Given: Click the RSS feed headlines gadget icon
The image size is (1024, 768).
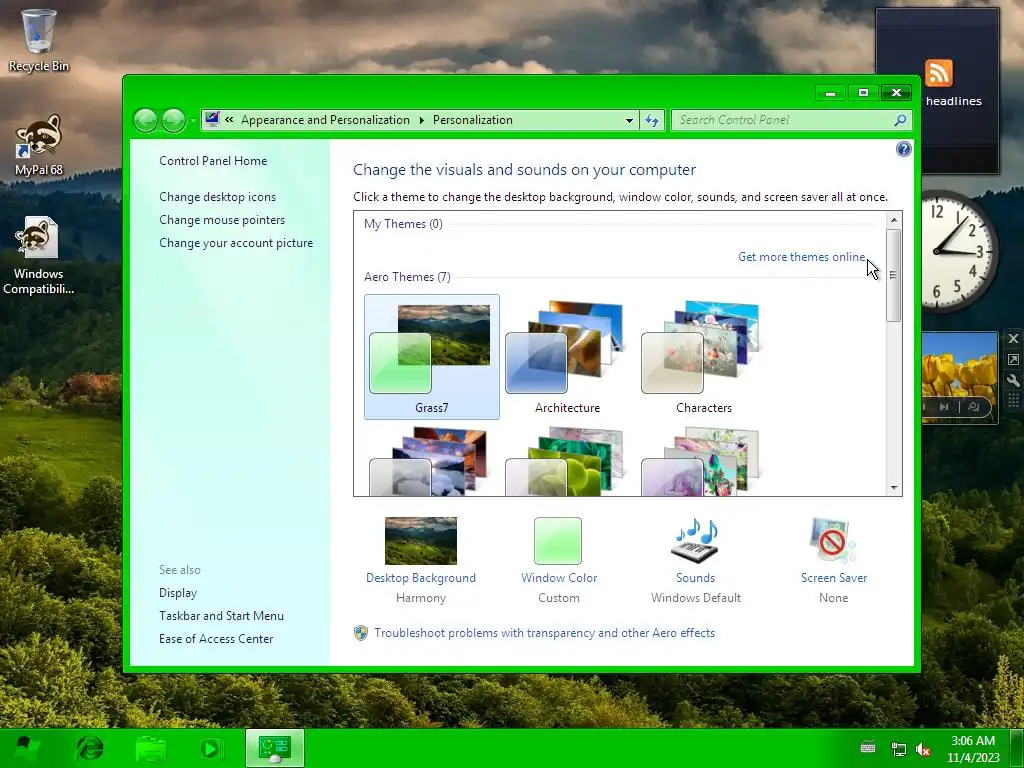Looking at the screenshot, I should coord(938,72).
